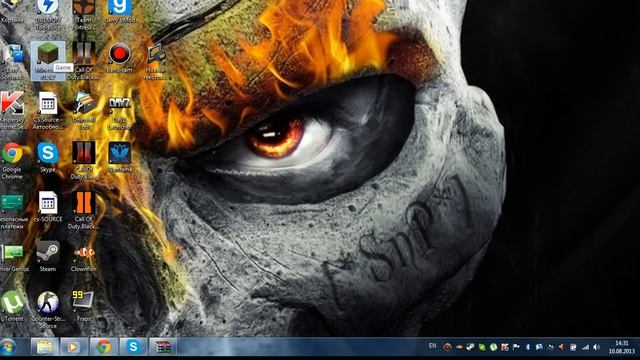Screen dimensions: 640x360
Task: Select the Driver Genius desktop icon
Action: (x=14, y=258)
